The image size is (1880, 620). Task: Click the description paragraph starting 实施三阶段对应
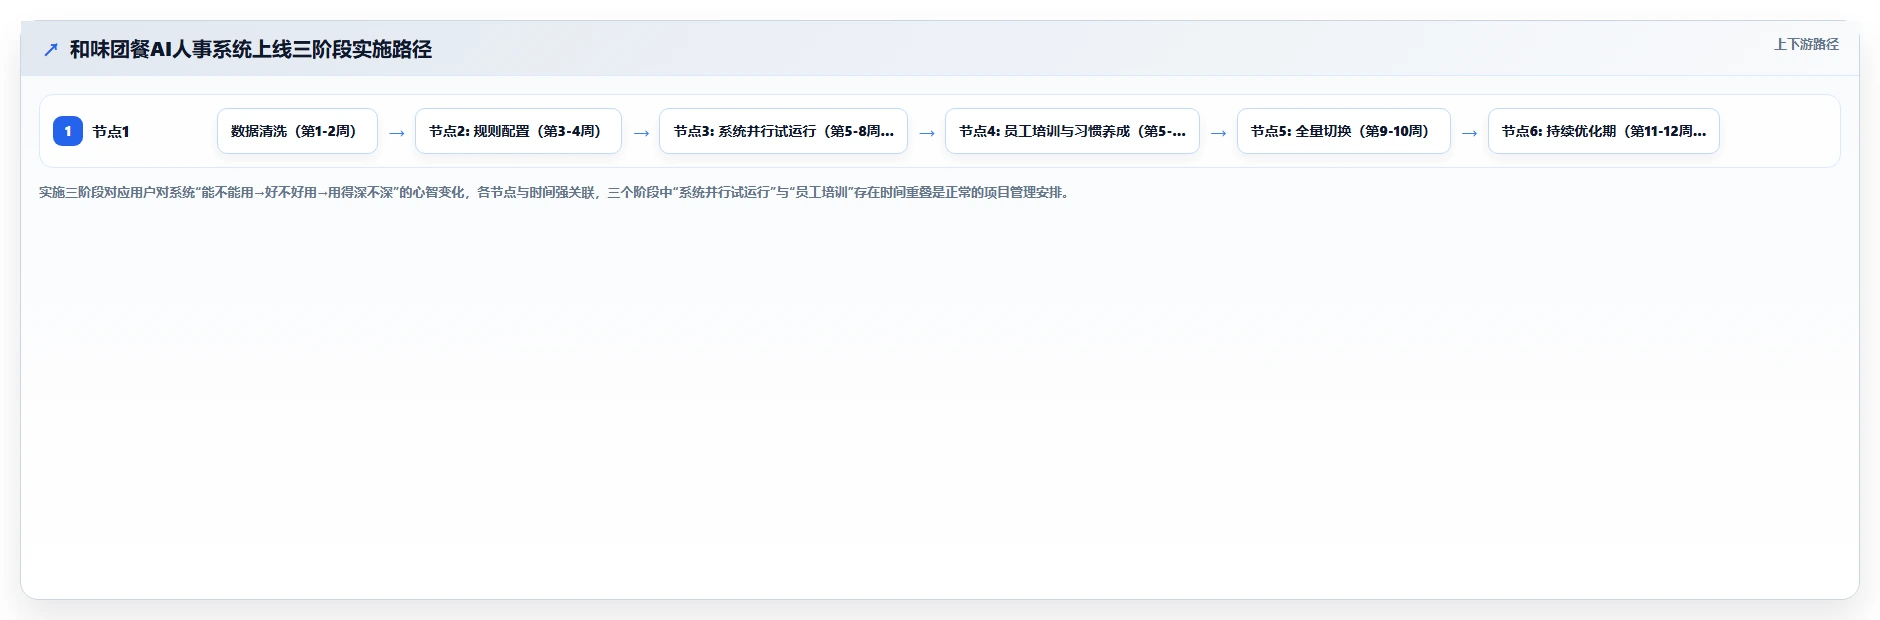point(556,192)
